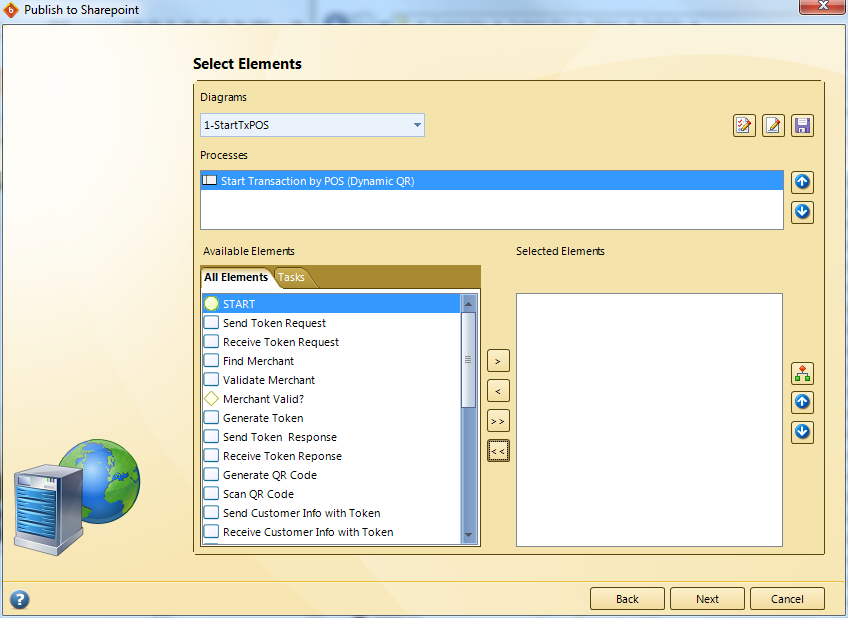Screen dimensions: 848x618
Task: Select the Merchant Valid? gateway element
Action: click(x=262, y=399)
